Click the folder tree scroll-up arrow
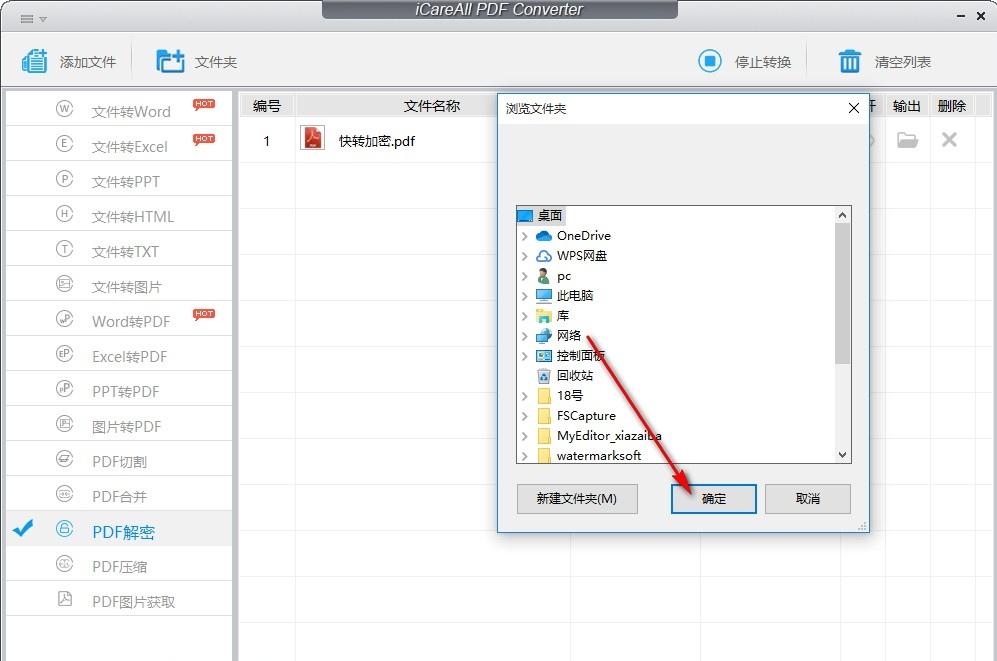The width and height of the screenshot is (997, 661). tap(842, 215)
